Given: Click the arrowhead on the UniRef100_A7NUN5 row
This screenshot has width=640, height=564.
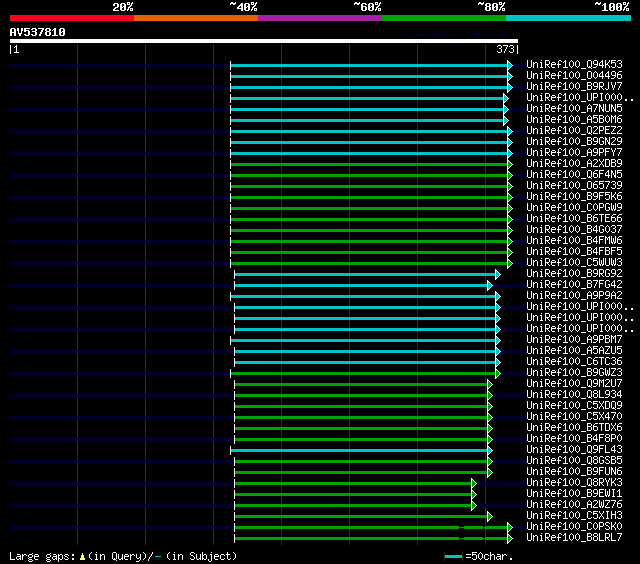Looking at the screenshot, I should pyautogui.click(x=505, y=109).
